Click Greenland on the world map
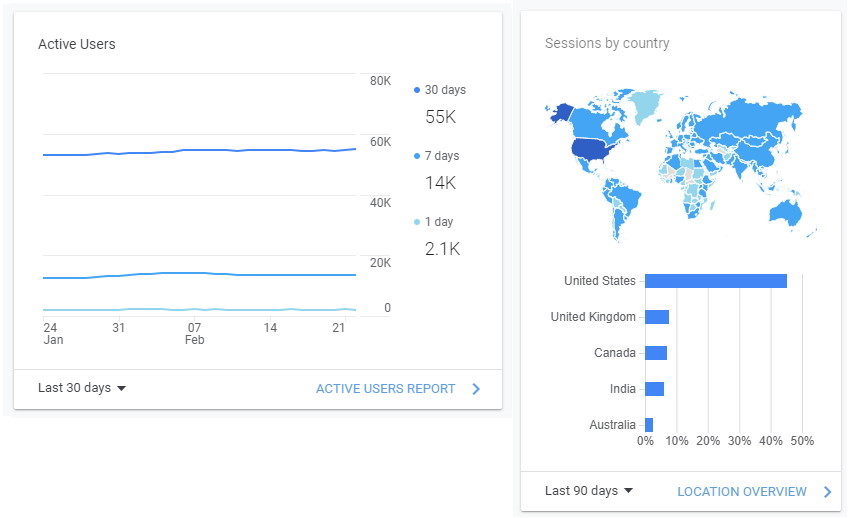The width and height of the screenshot is (850, 518). click(x=646, y=104)
